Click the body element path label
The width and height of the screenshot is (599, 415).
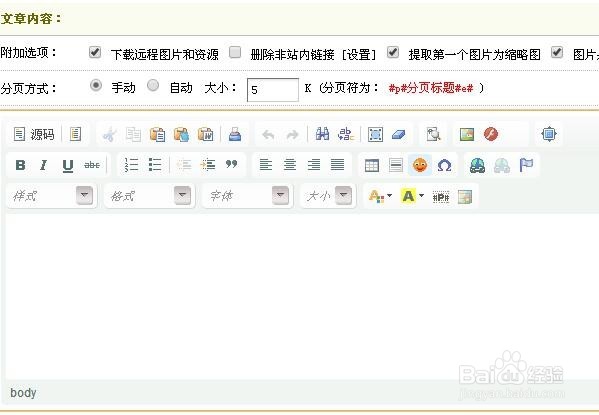tap(23, 392)
